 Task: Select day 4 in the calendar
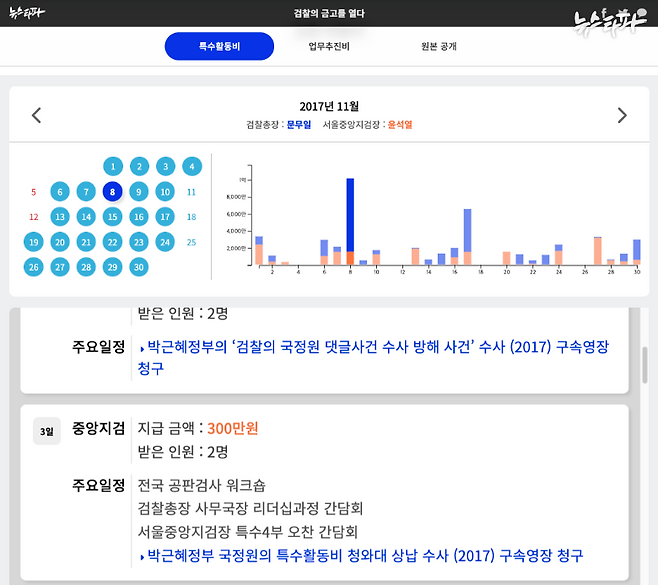point(192,167)
